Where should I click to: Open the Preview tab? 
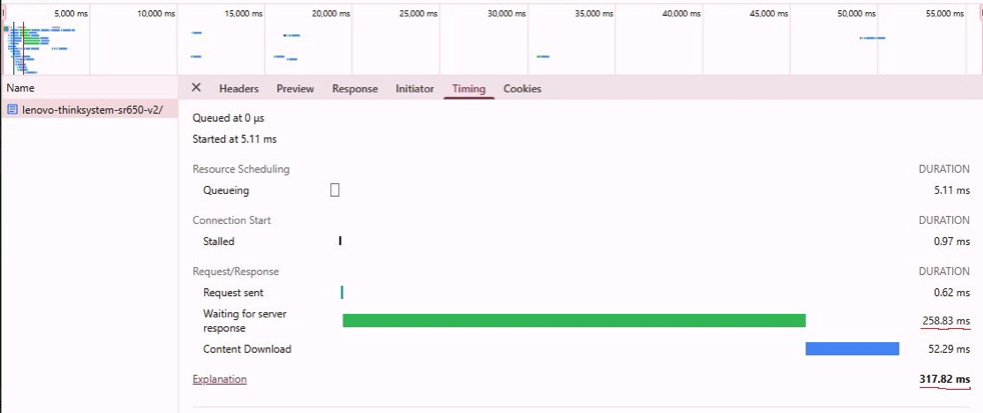click(295, 89)
